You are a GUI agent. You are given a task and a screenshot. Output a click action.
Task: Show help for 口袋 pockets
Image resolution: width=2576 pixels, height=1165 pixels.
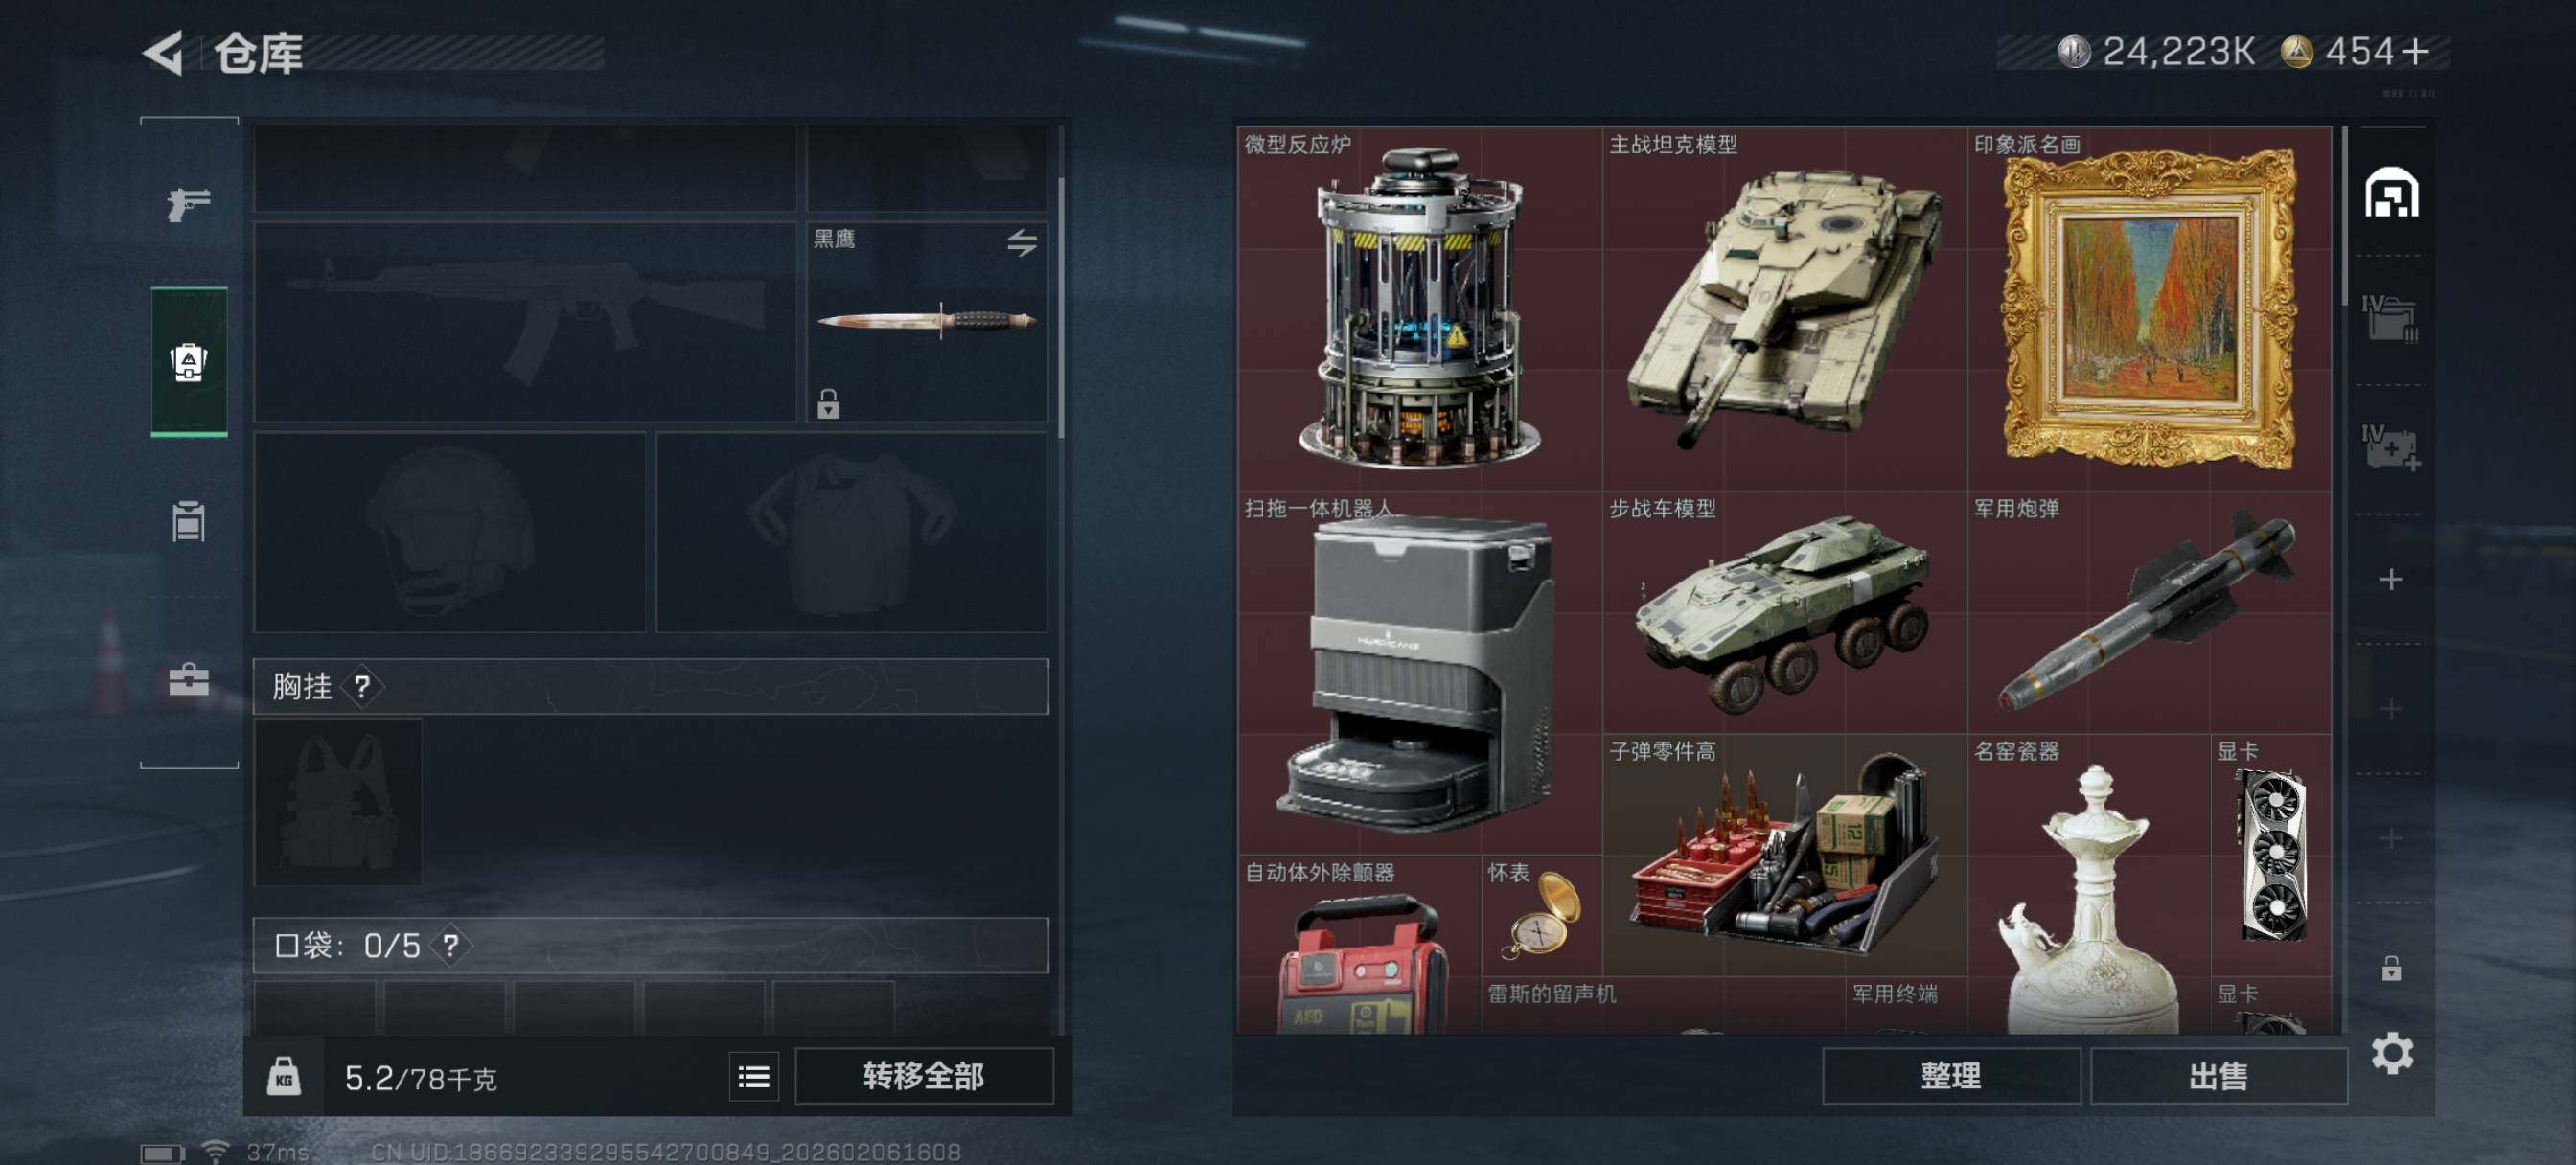click(x=451, y=945)
